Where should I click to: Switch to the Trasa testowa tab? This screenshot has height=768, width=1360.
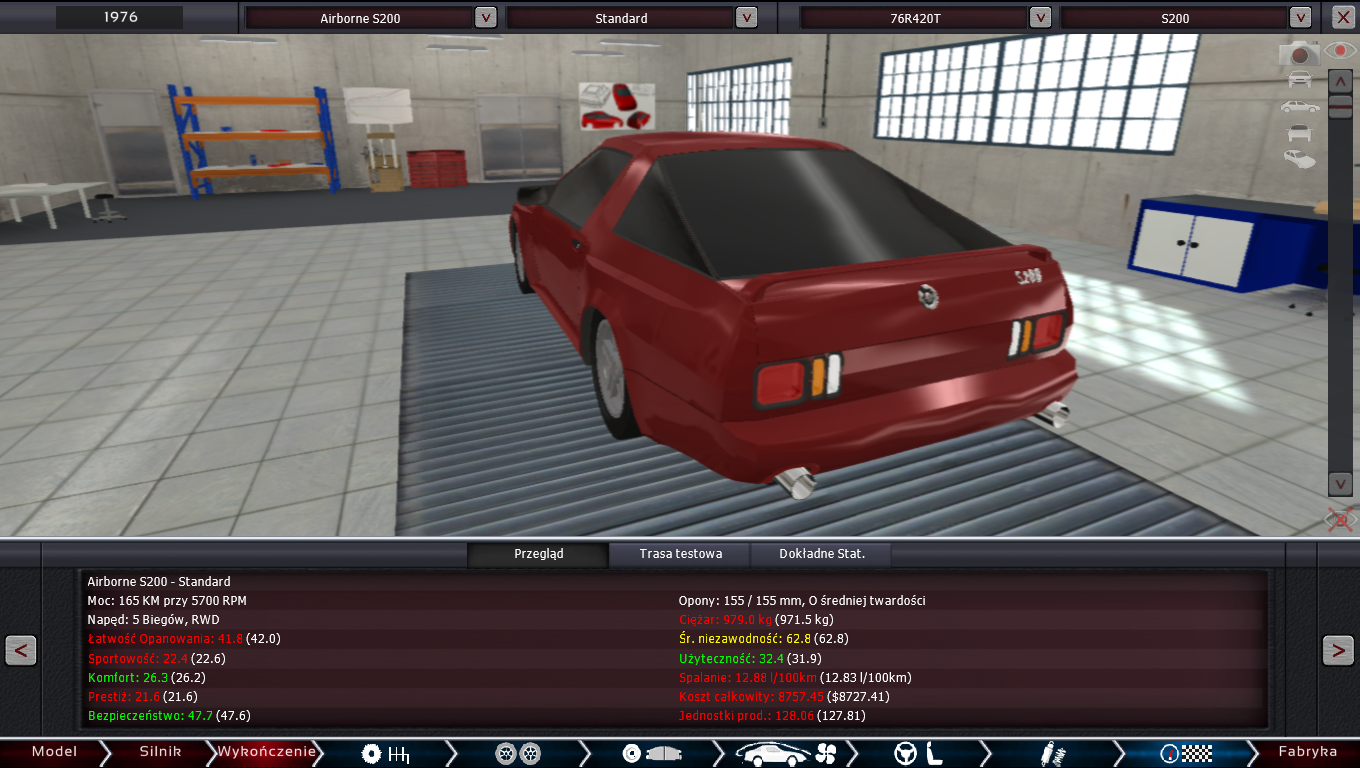tap(680, 554)
